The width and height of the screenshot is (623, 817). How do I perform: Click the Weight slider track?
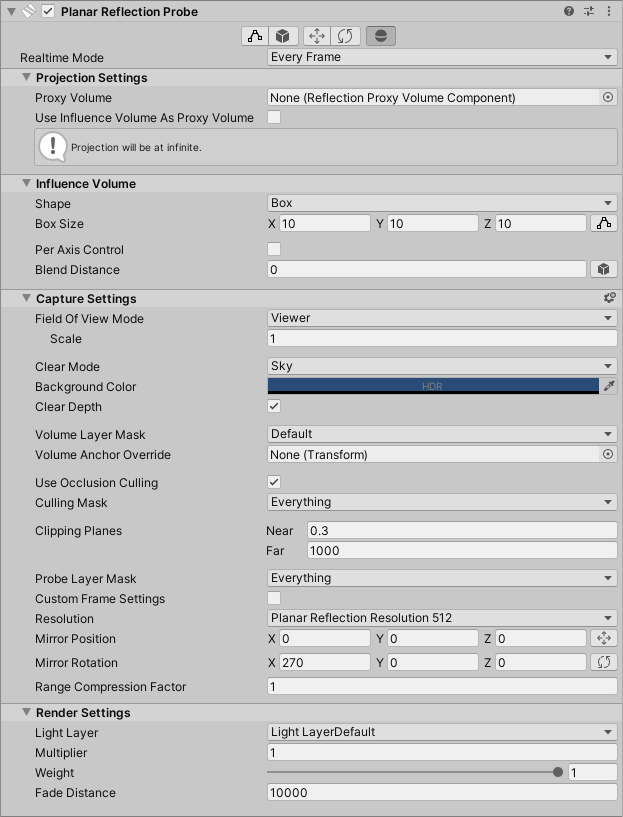(412, 772)
